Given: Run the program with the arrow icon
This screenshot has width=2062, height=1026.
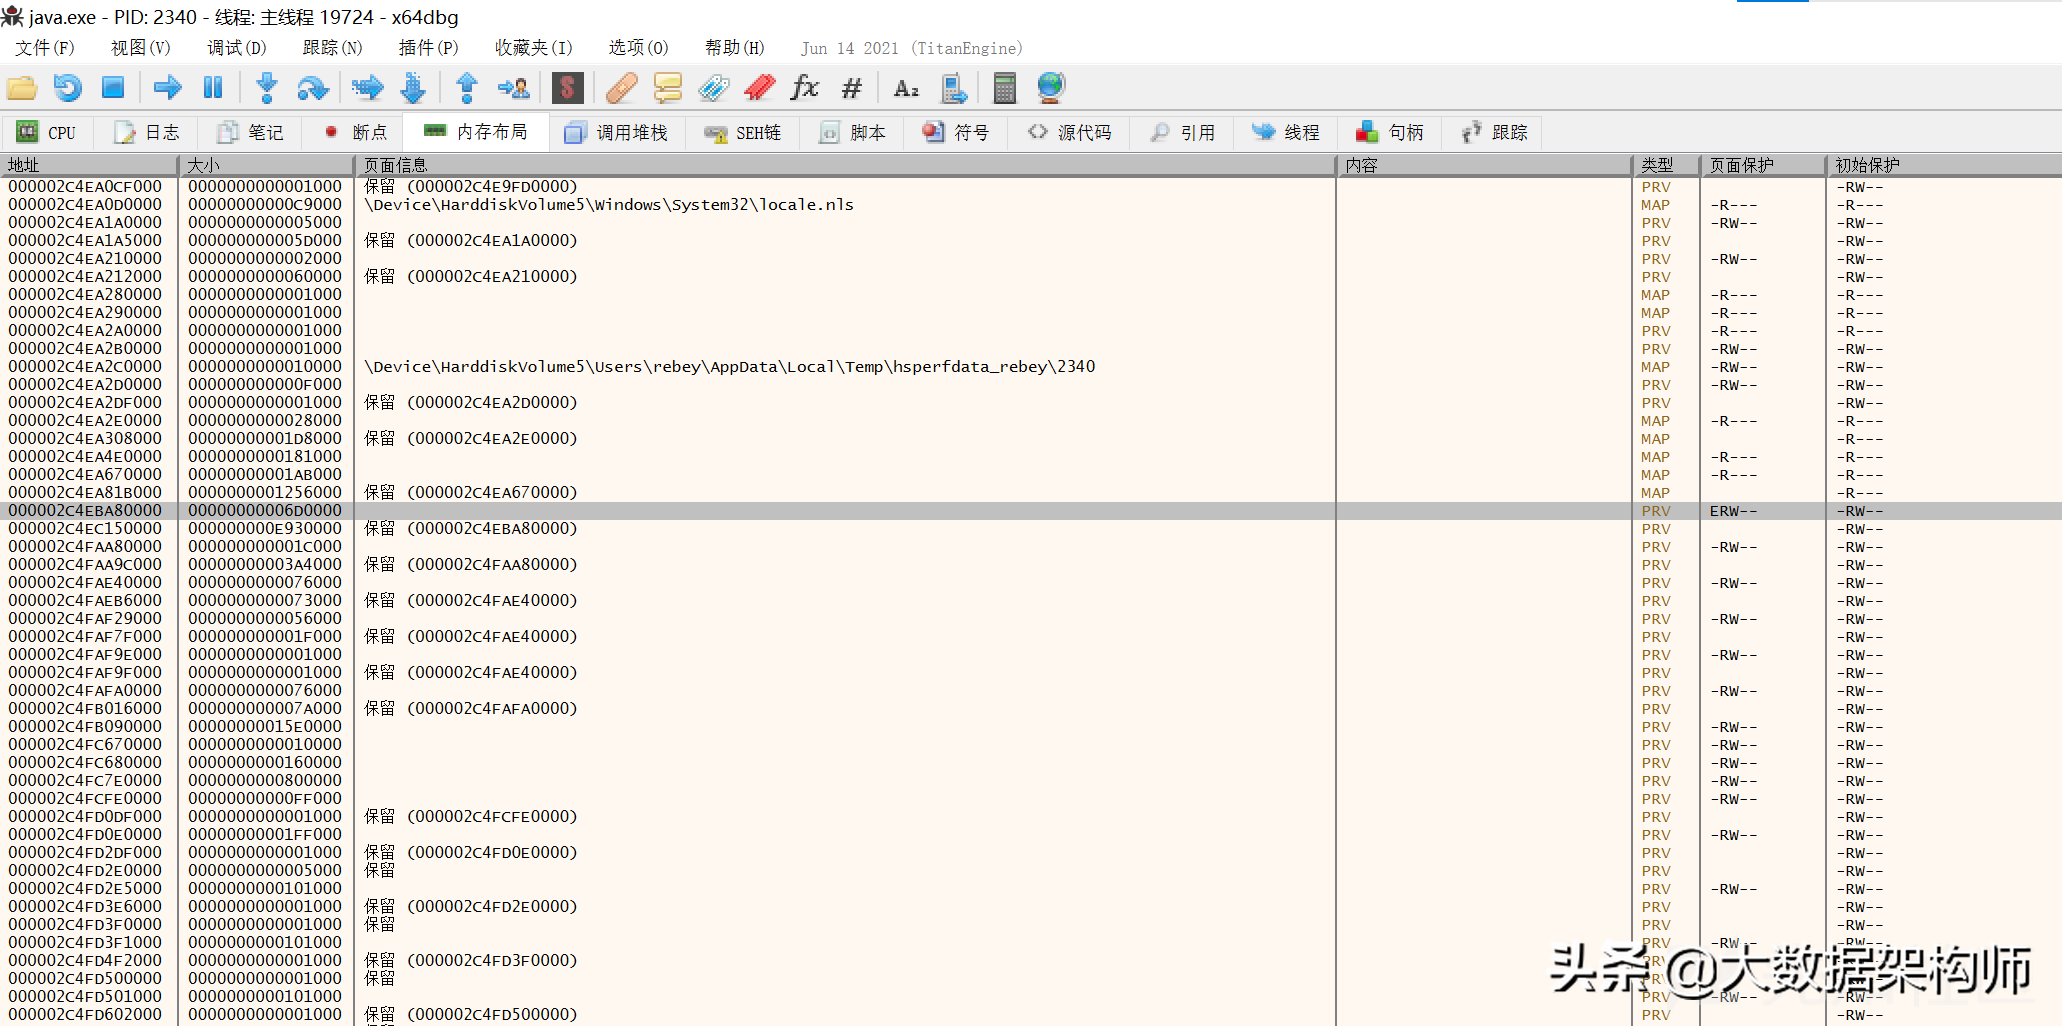Looking at the screenshot, I should (x=167, y=88).
